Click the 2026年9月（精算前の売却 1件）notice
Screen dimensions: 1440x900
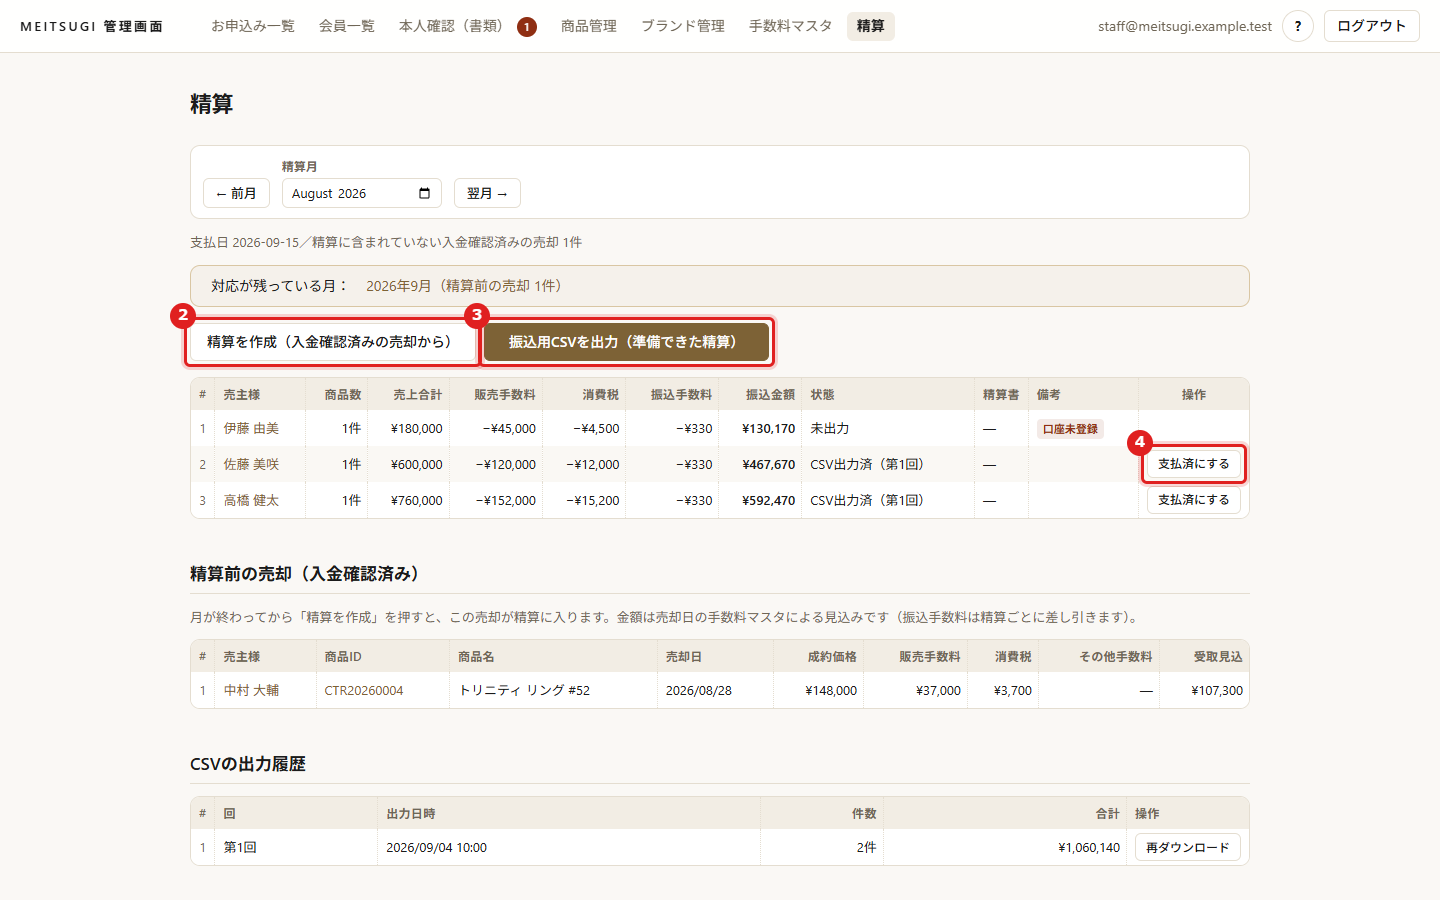467,286
